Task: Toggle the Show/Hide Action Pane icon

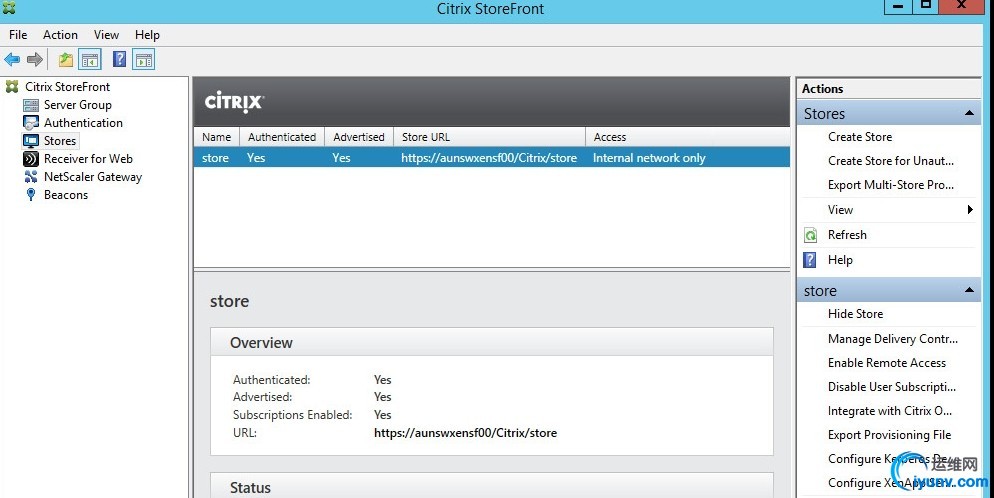Action: coord(144,60)
